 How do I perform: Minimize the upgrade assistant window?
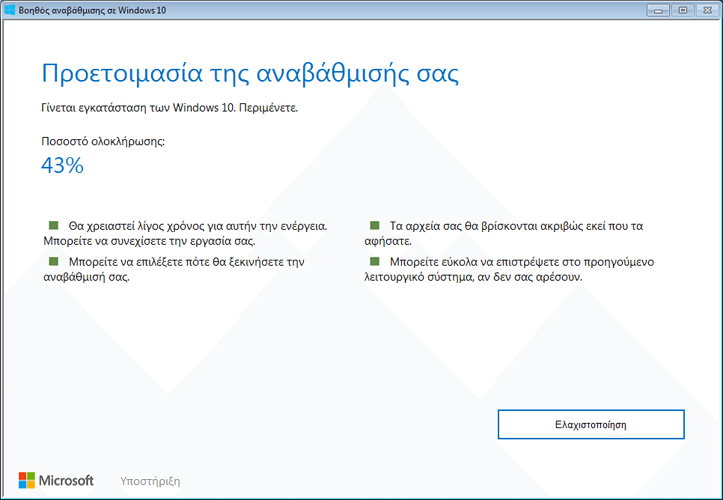coord(658,10)
